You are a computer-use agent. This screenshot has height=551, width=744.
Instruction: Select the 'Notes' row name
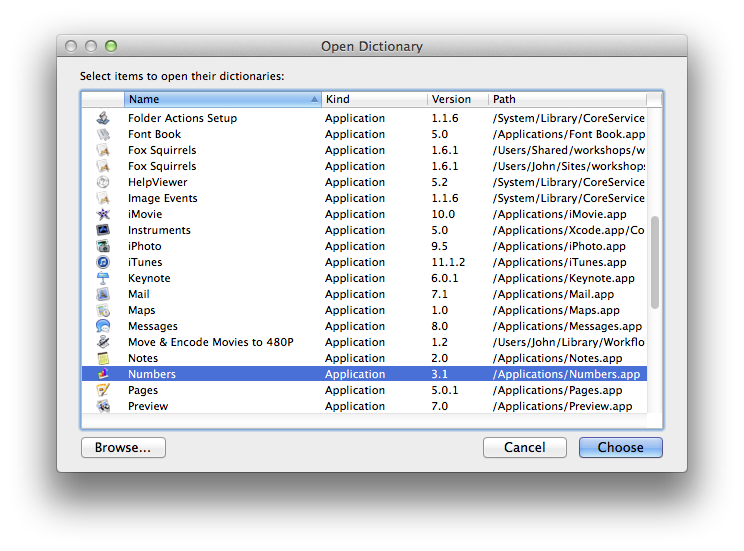(x=143, y=358)
